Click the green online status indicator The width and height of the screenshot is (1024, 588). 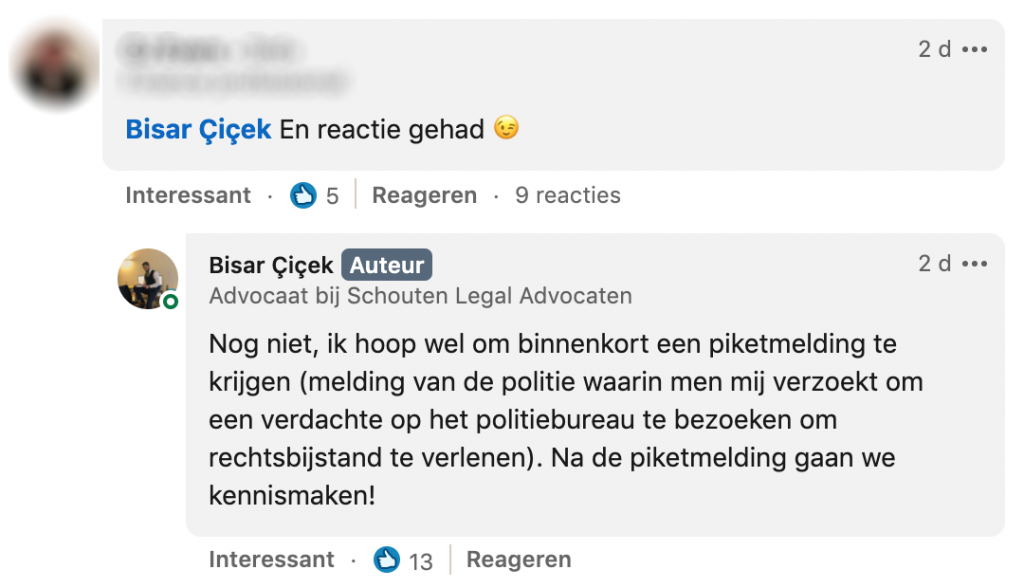(171, 301)
